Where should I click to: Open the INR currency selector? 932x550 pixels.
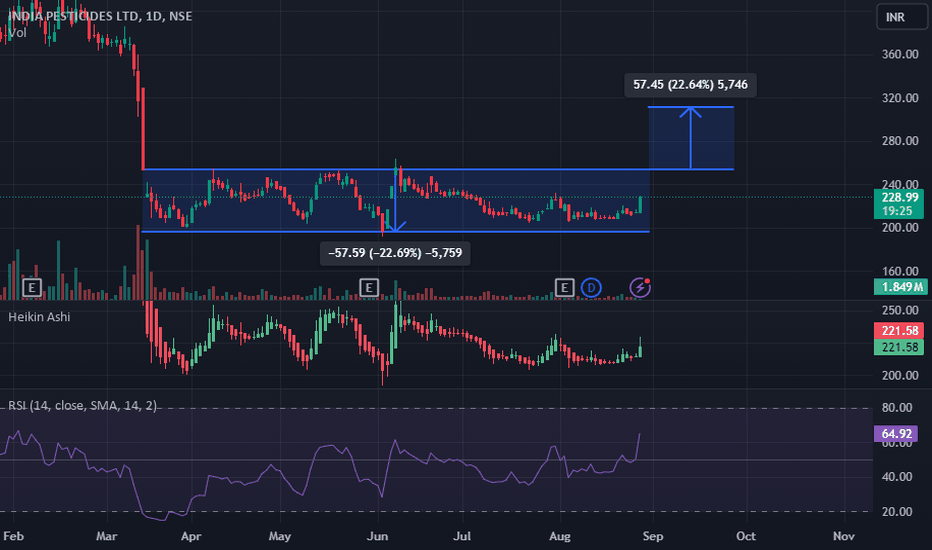[901, 17]
